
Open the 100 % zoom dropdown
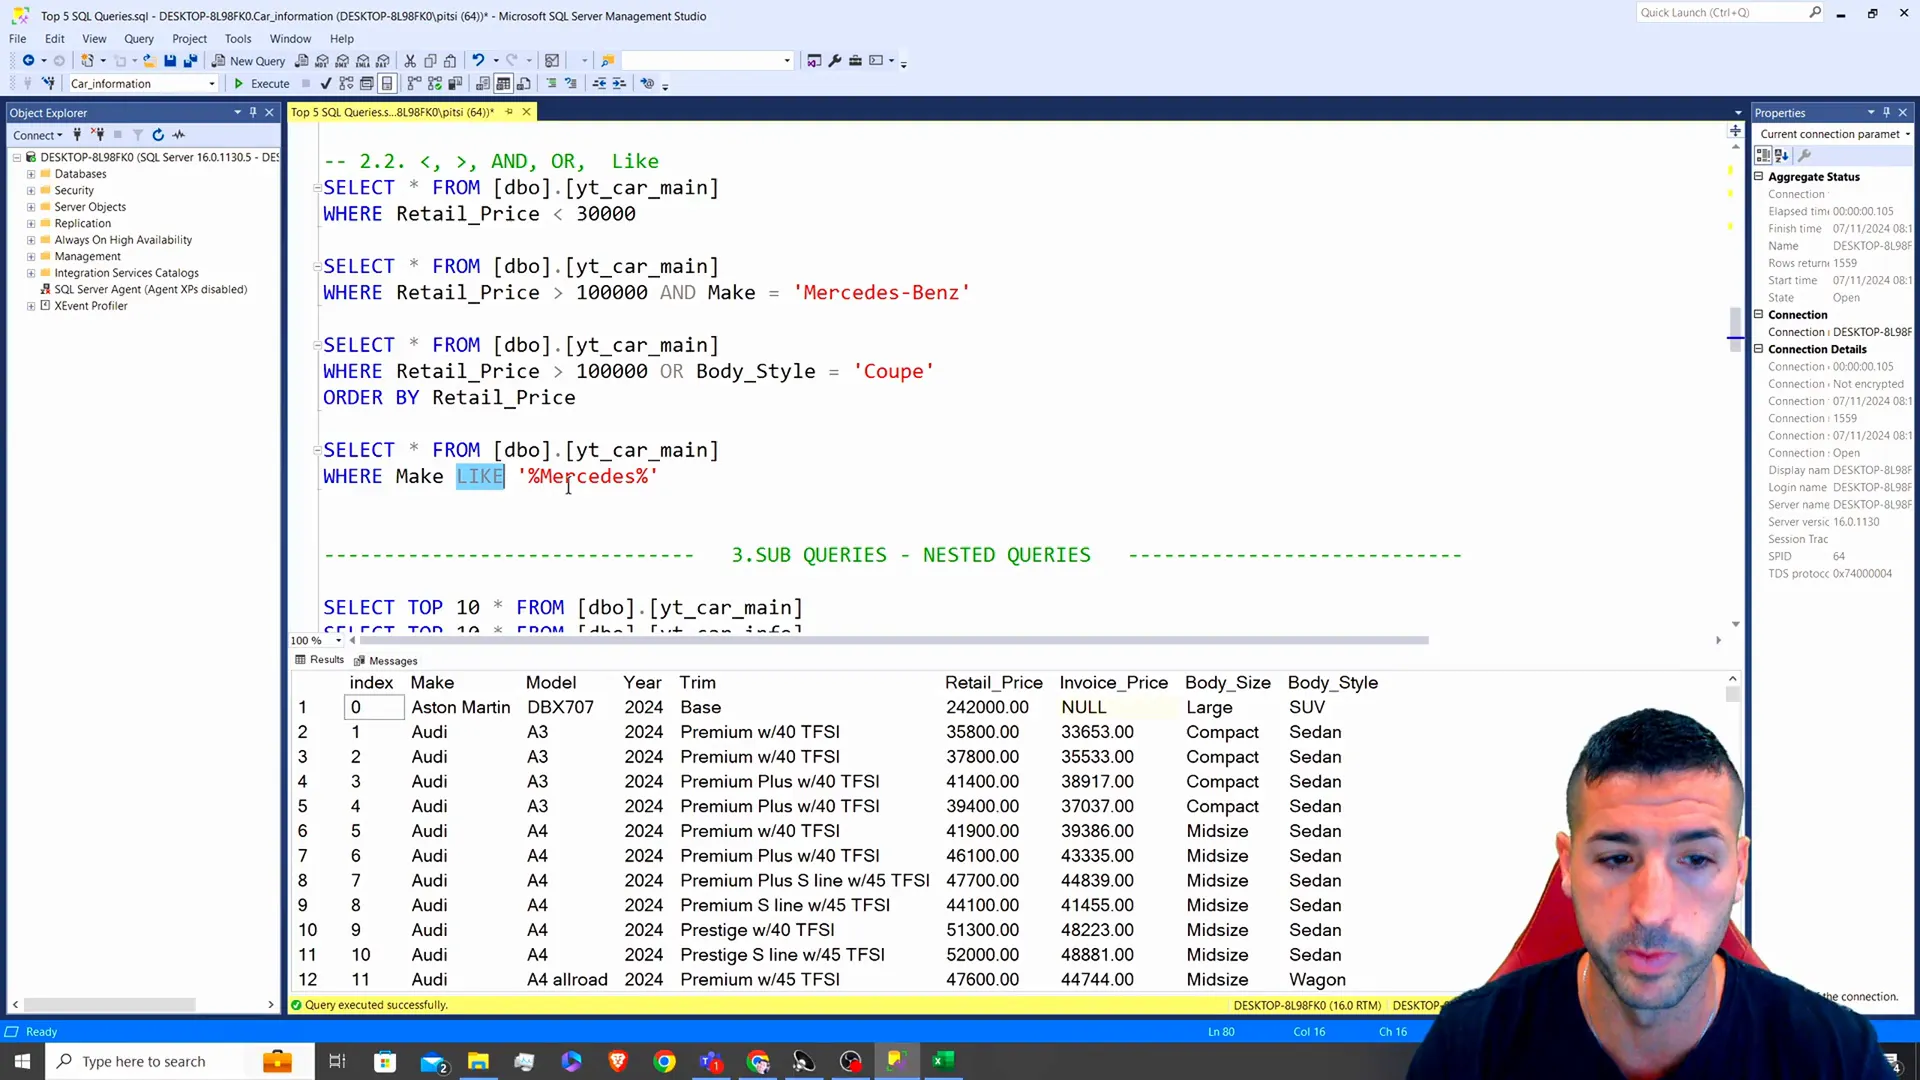(338, 641)
